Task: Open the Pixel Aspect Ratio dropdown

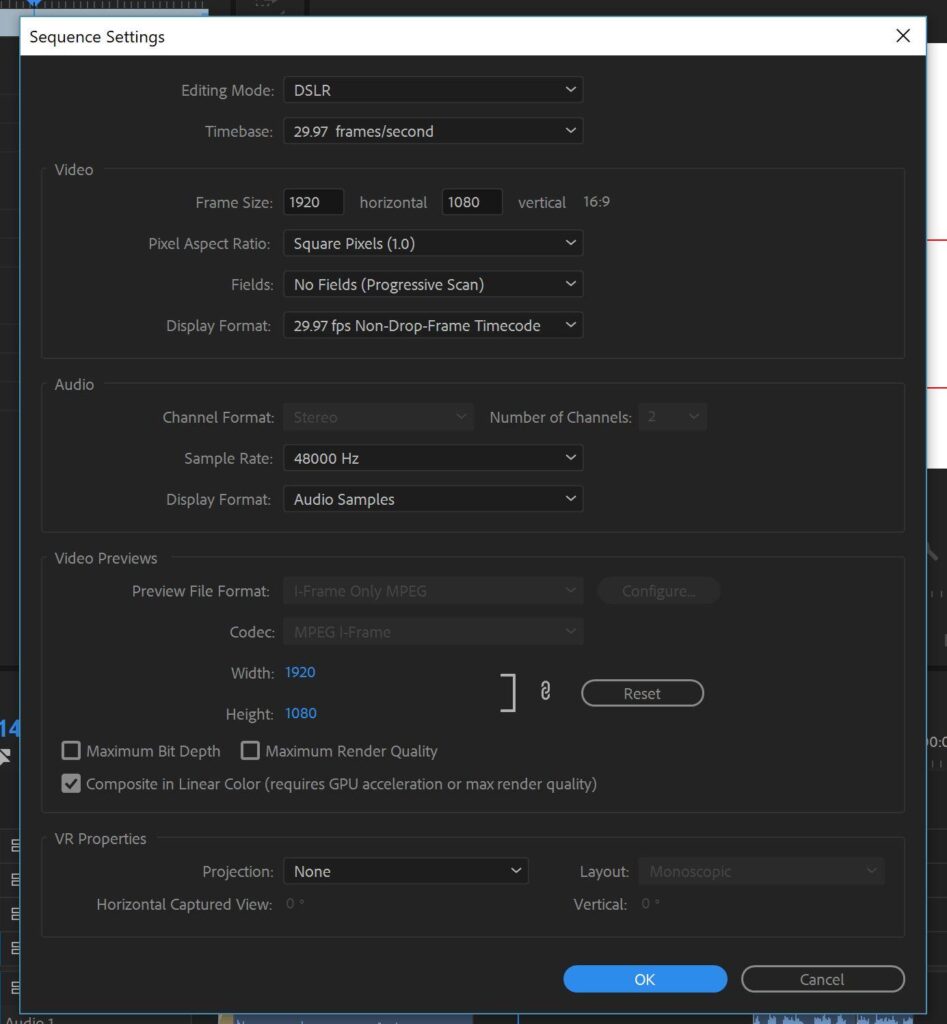Action: pyautogui.click(x=433, y=244)
